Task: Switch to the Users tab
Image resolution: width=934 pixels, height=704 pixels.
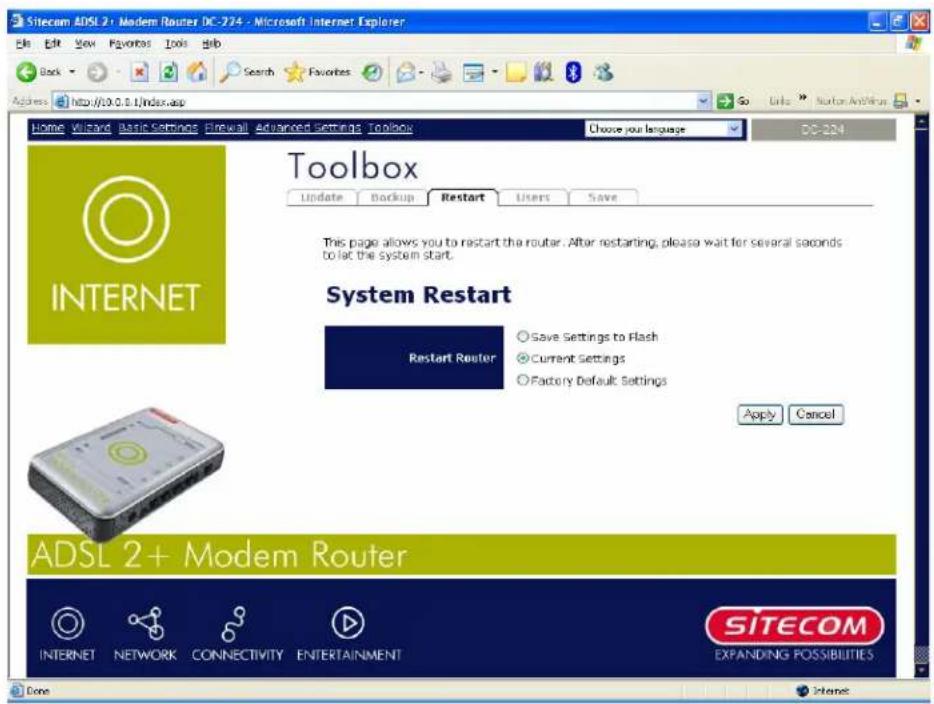Action: click(533, 197)
